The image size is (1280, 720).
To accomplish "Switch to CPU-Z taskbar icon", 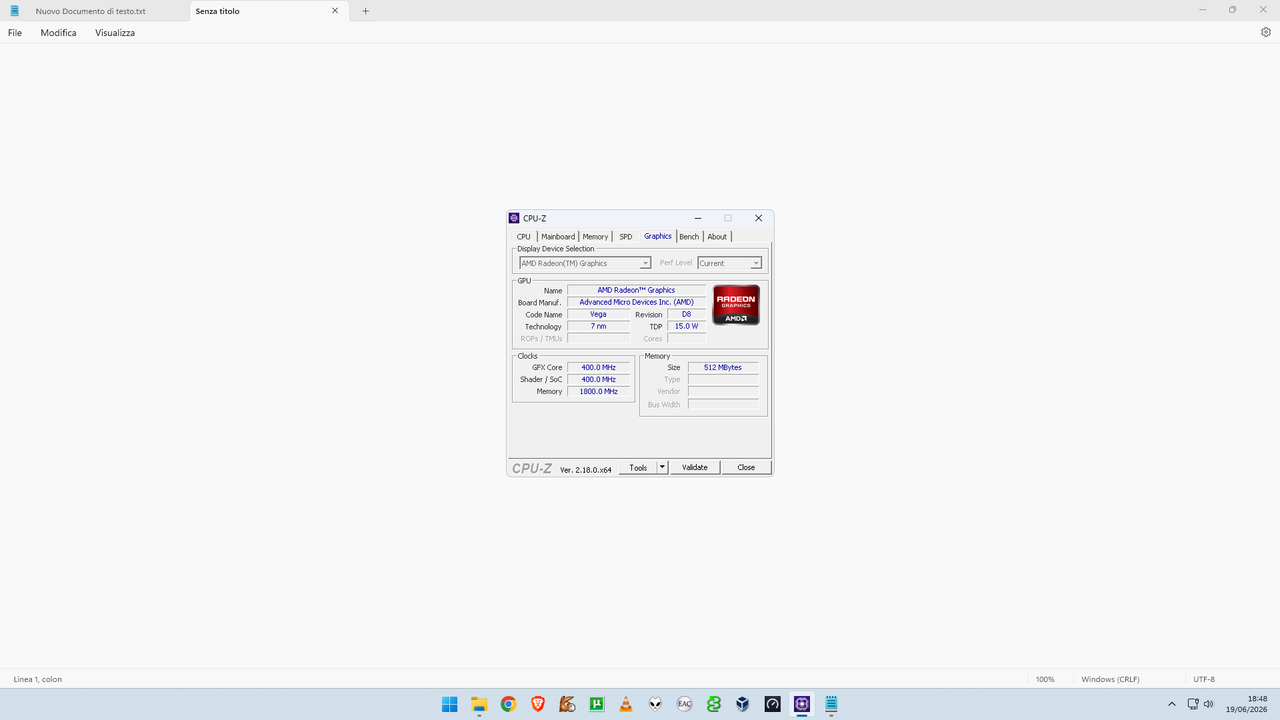I will 801,704.
